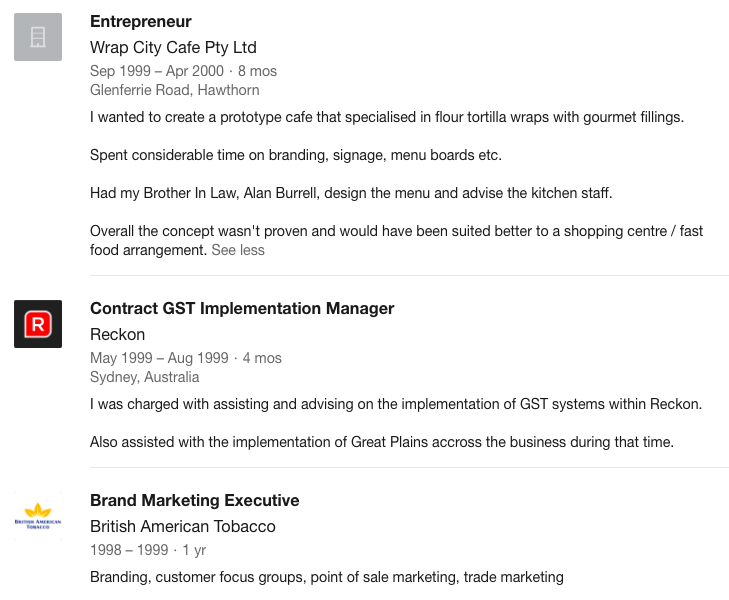Image resolution: width=729 pixels, height=600 pixels.
Task: Click the May 1999 – Aug 1999 duration line
Action: [x=186, y=358]
